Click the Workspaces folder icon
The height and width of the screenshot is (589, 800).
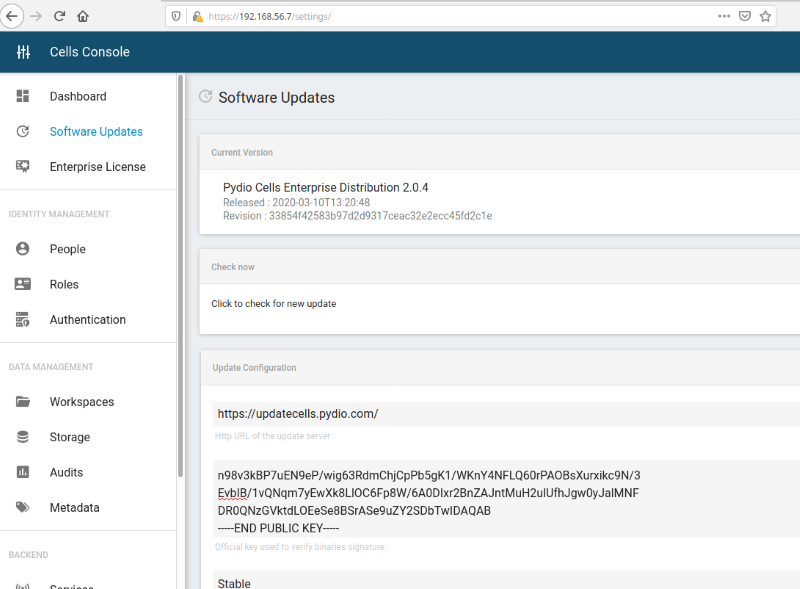click(x=23, y=402)
